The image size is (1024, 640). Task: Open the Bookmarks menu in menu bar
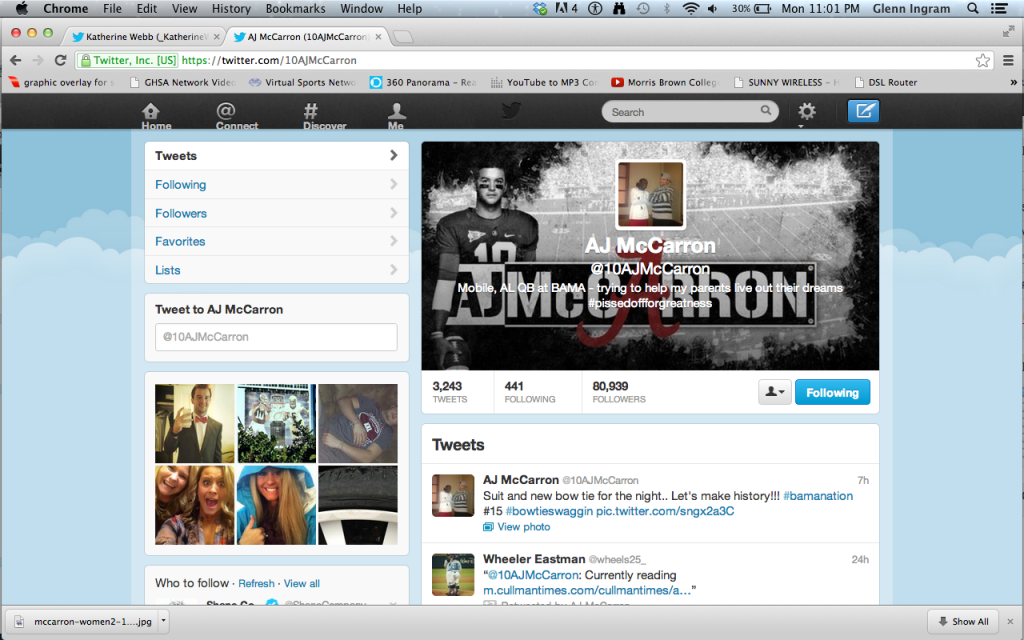pos(295,9)
